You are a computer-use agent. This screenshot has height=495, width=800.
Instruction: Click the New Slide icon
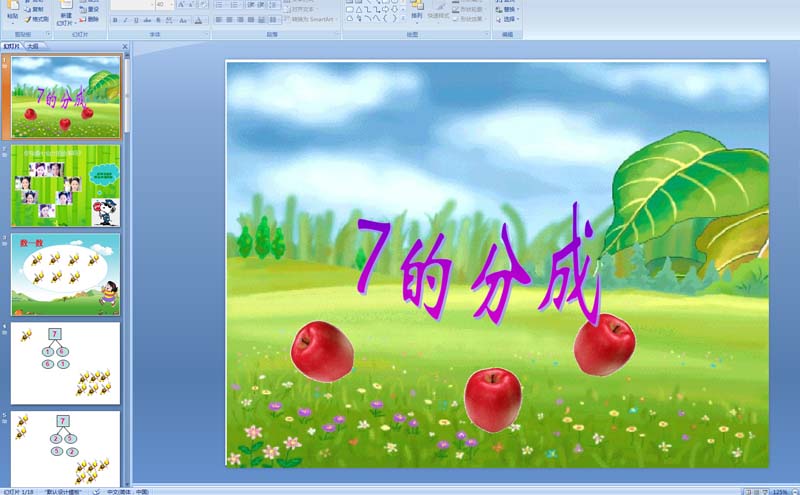point(65,12)
